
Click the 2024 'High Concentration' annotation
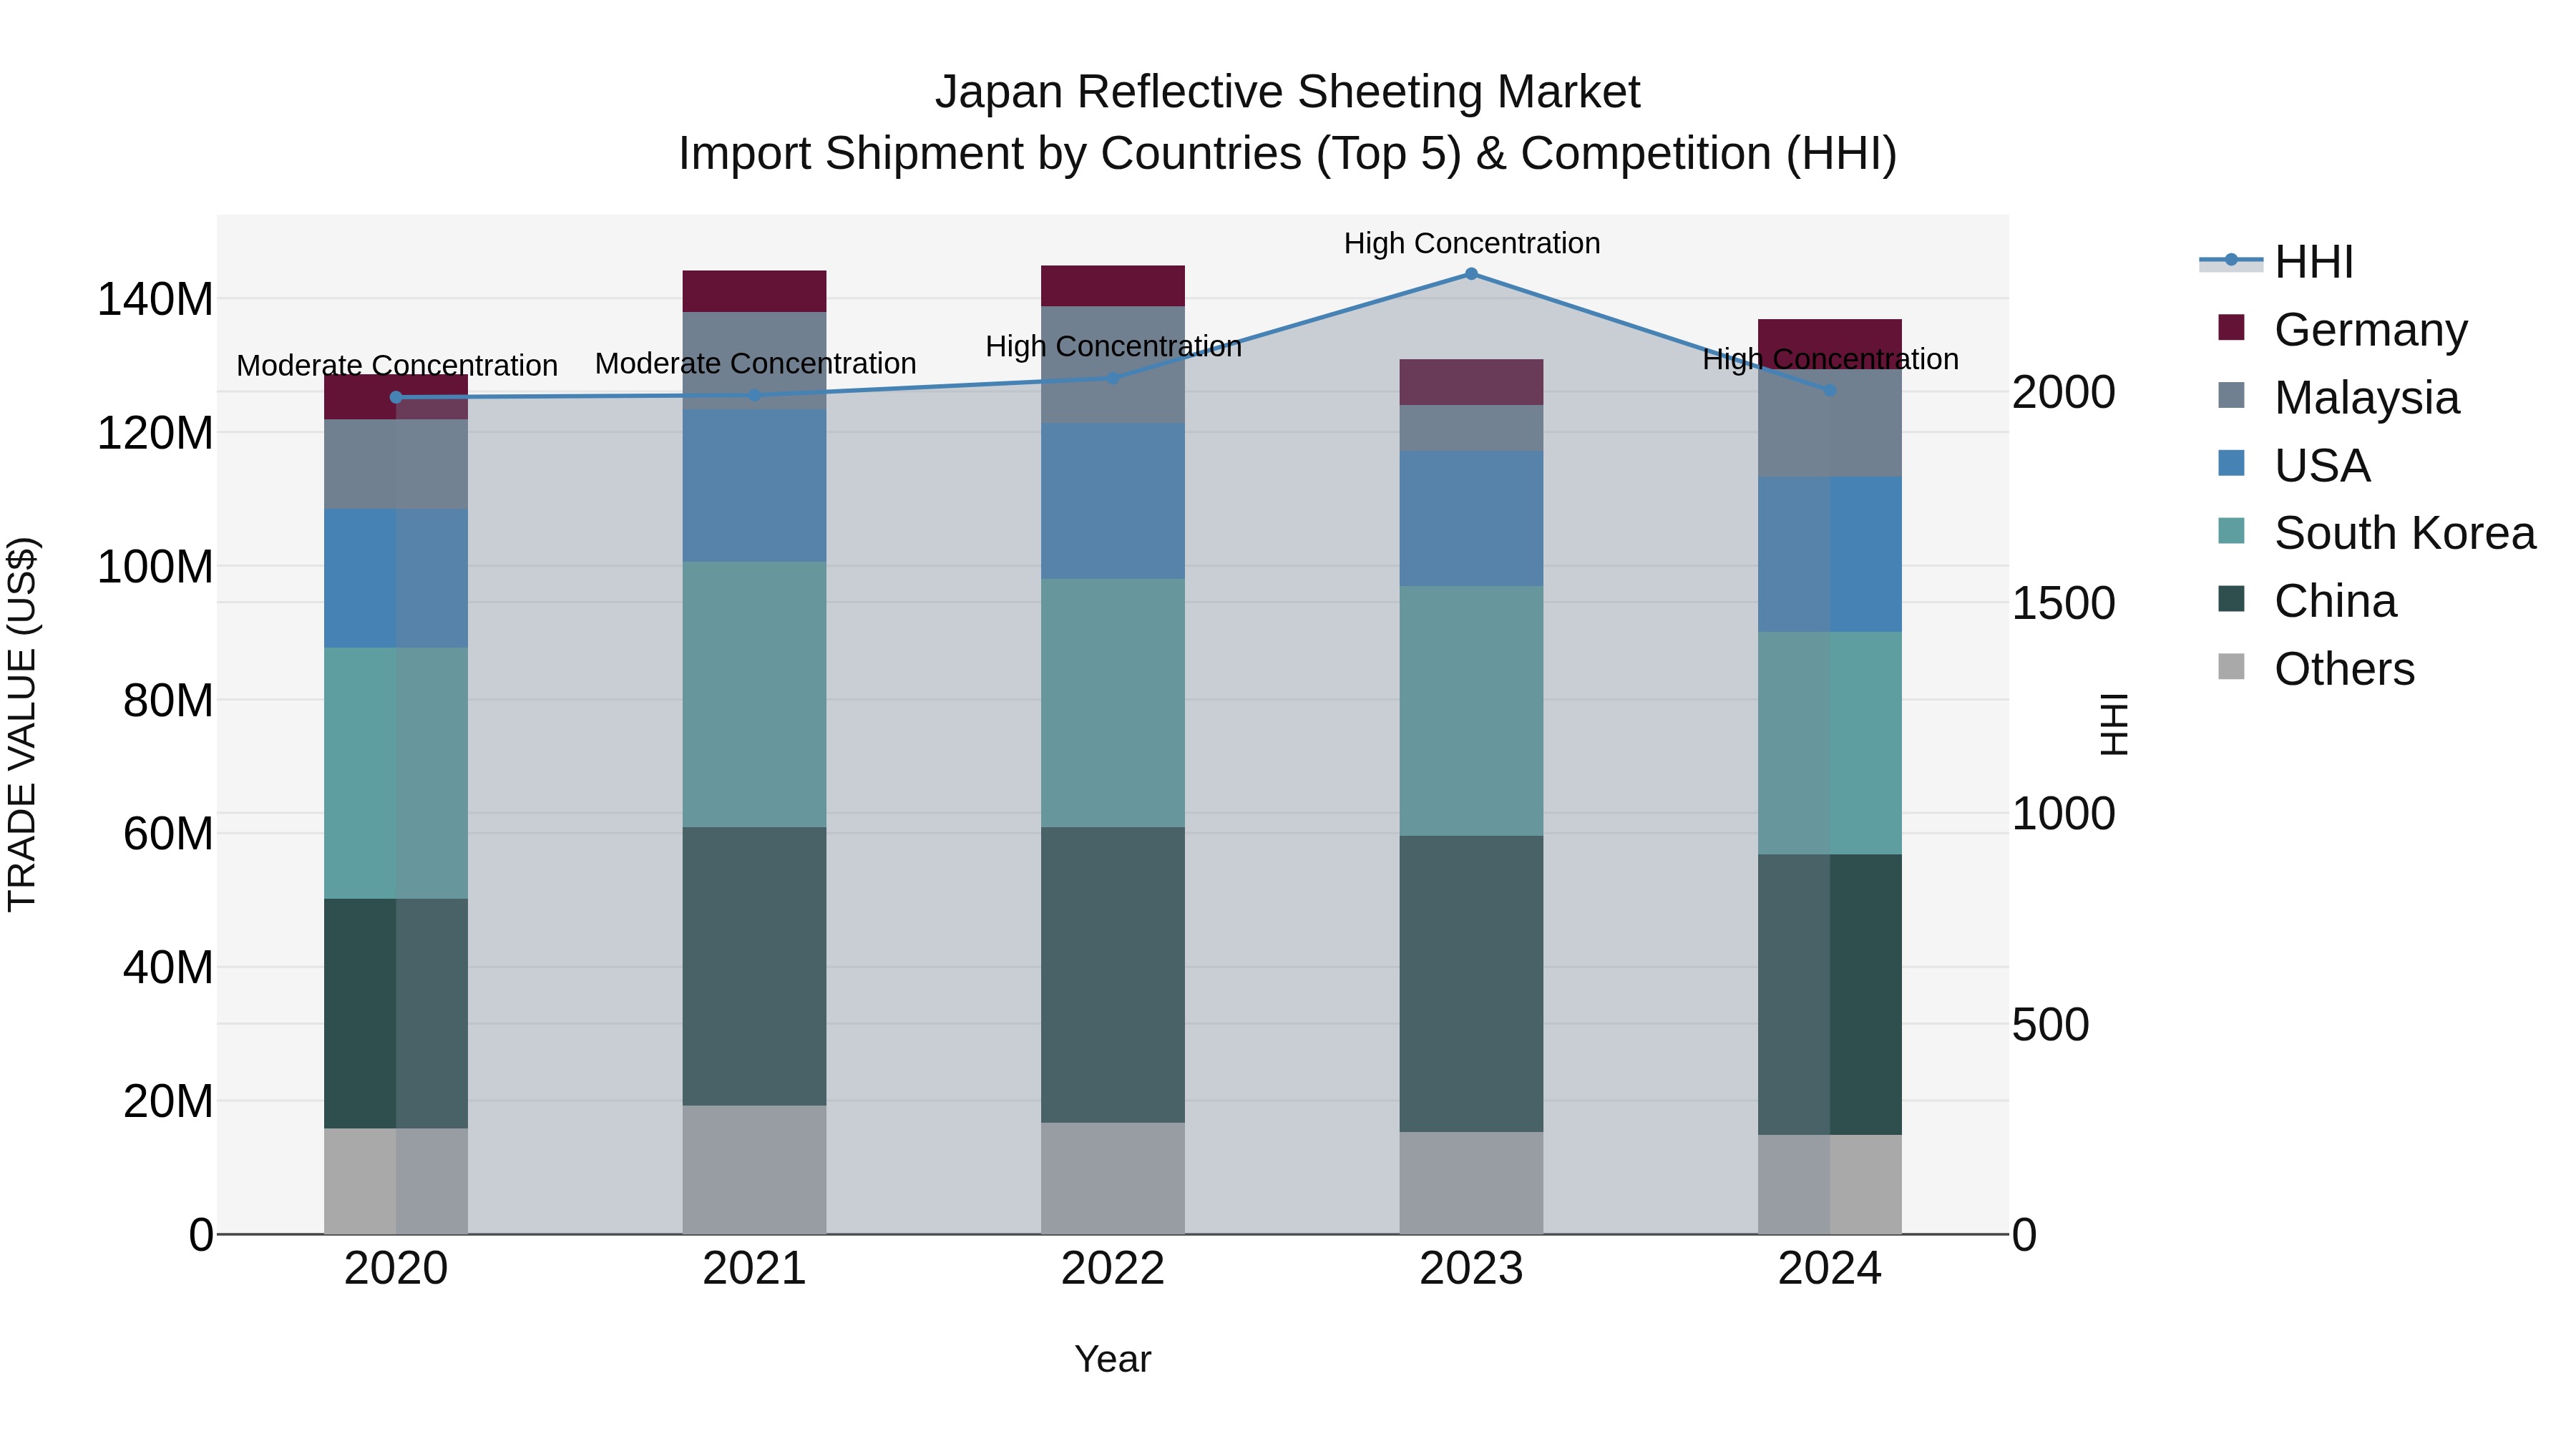[x=1831, y=359]
